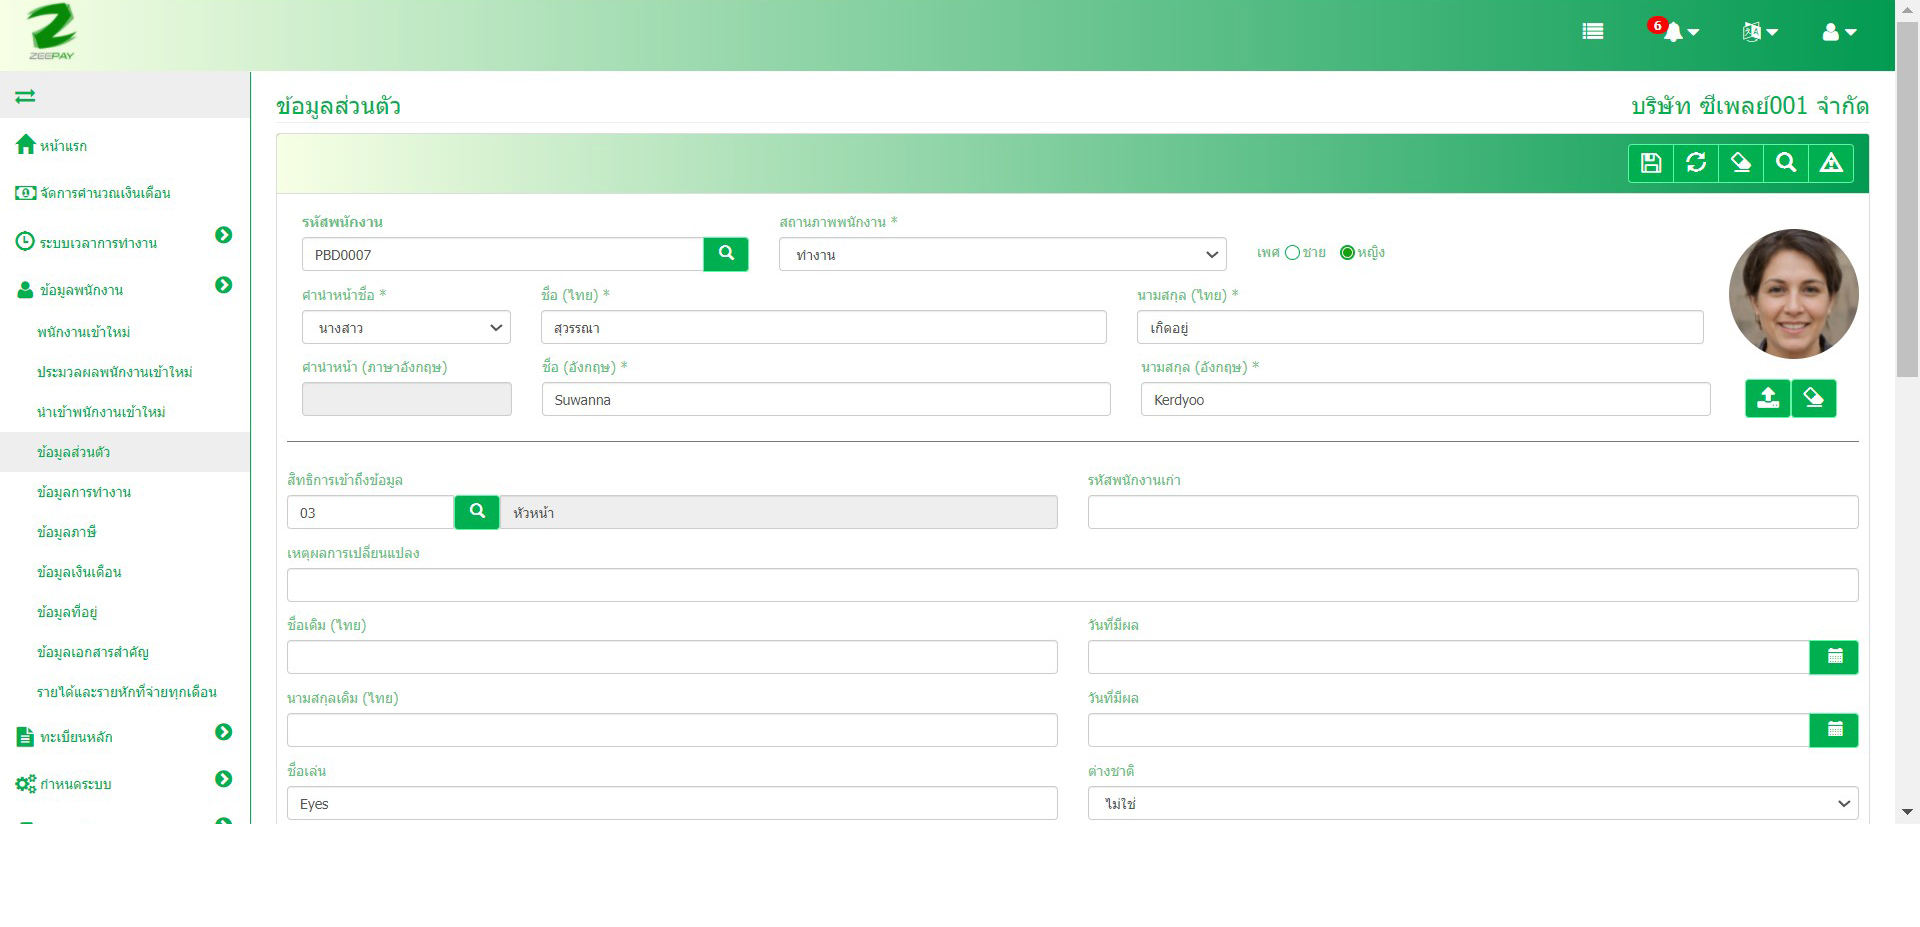Open the list menu icon in header
The width and height of the screenshot is (1920, 927).
tap(1593, 32)
